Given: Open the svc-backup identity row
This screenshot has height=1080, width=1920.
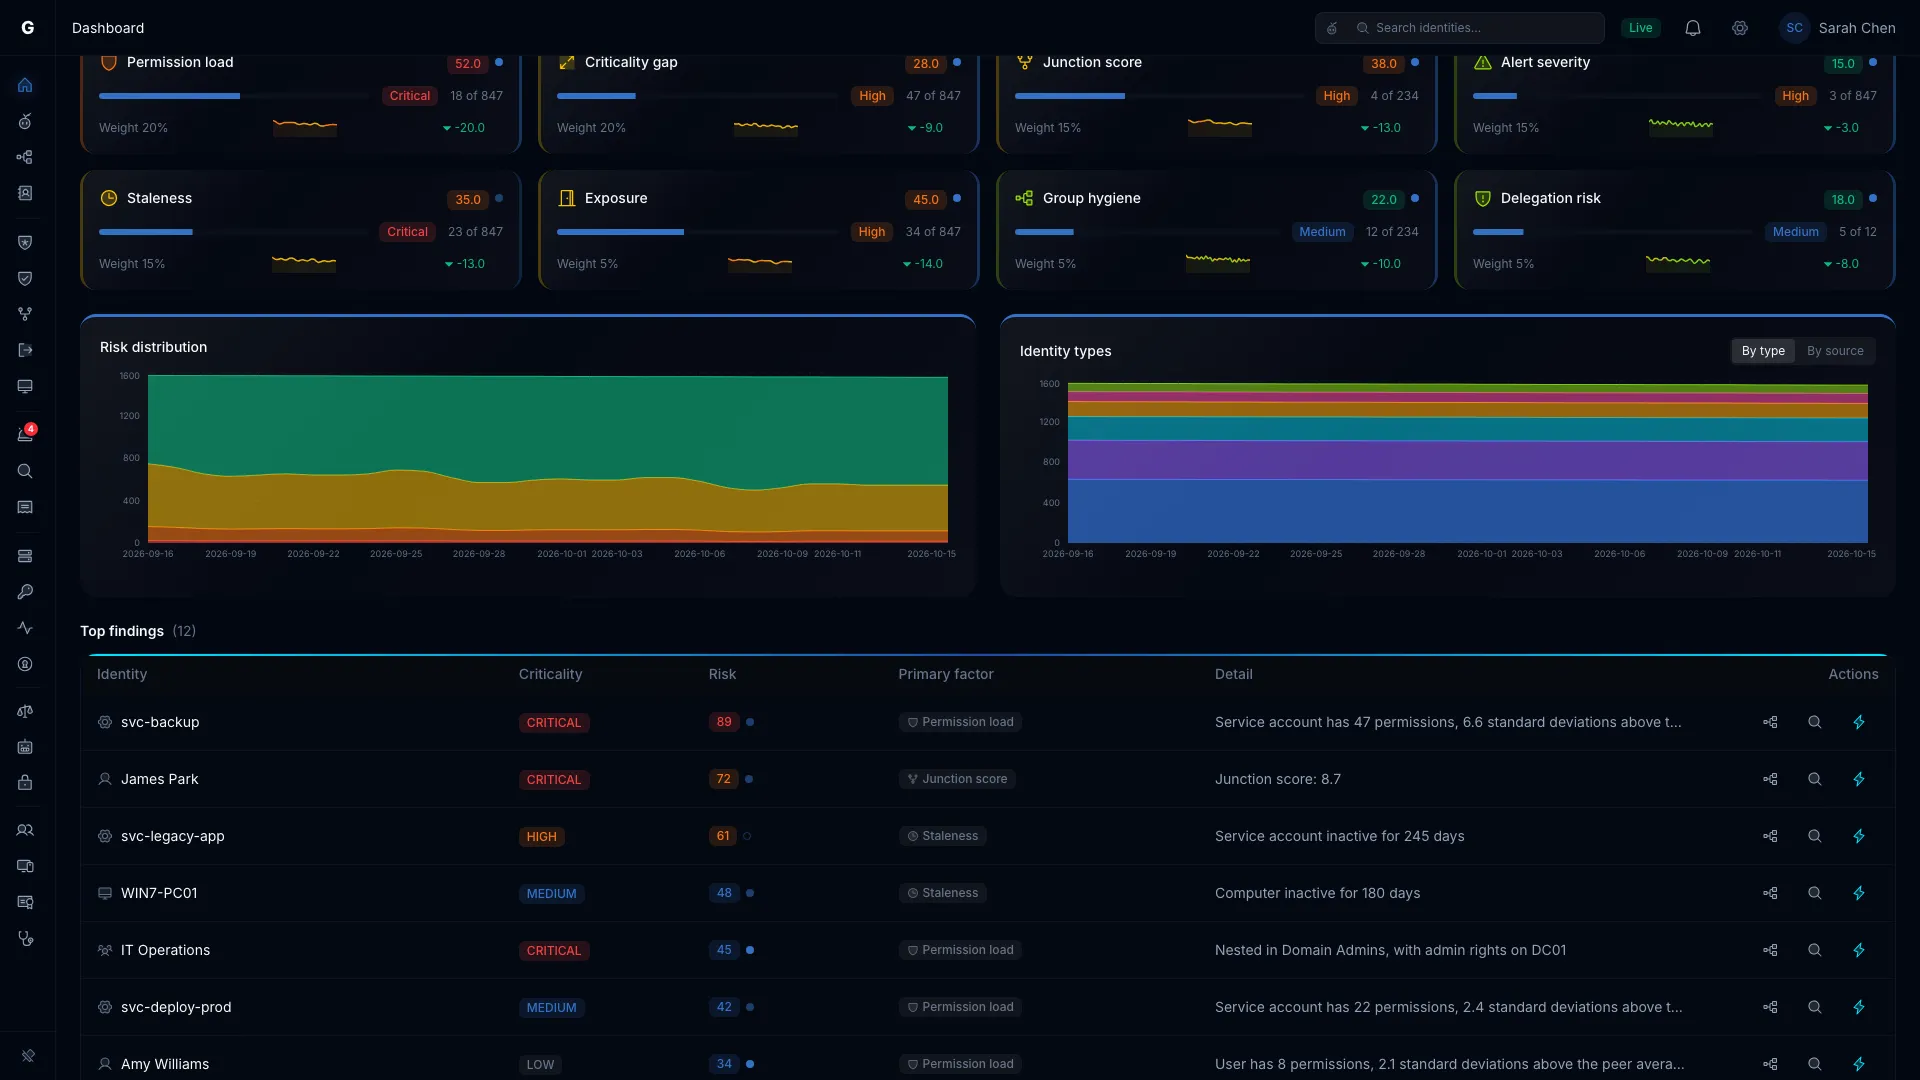Looking at the screenshot, I should coord(988,722).
